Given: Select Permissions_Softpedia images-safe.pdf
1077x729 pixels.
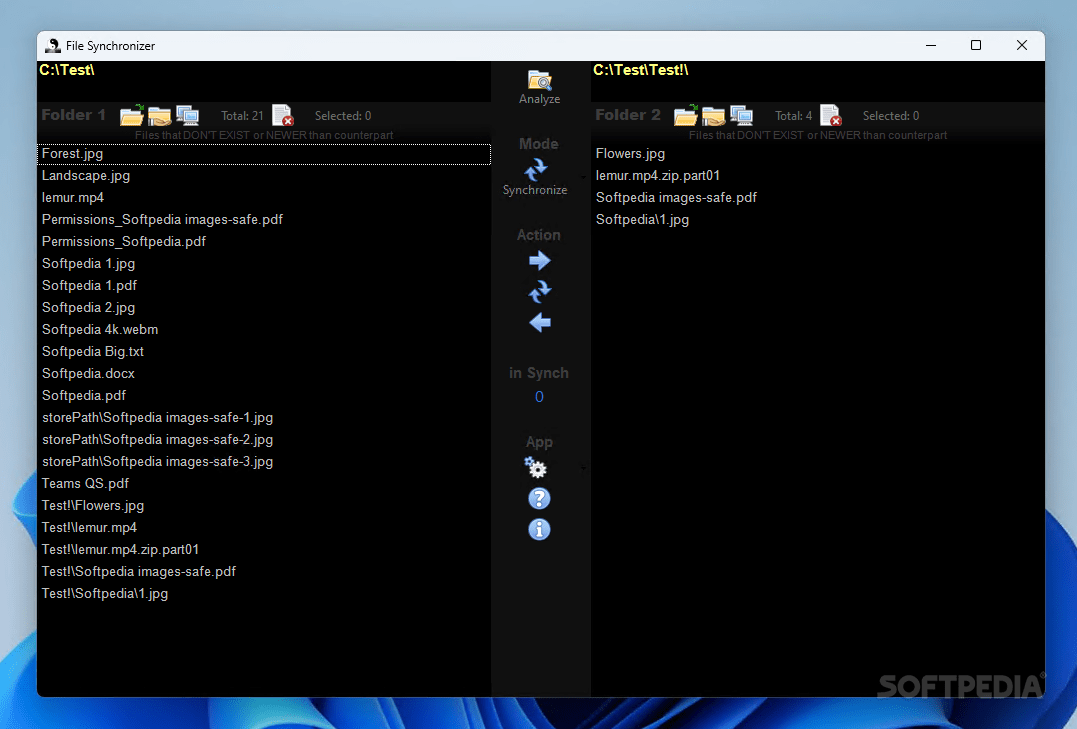Looking at the screenshot, I should 264,220.
